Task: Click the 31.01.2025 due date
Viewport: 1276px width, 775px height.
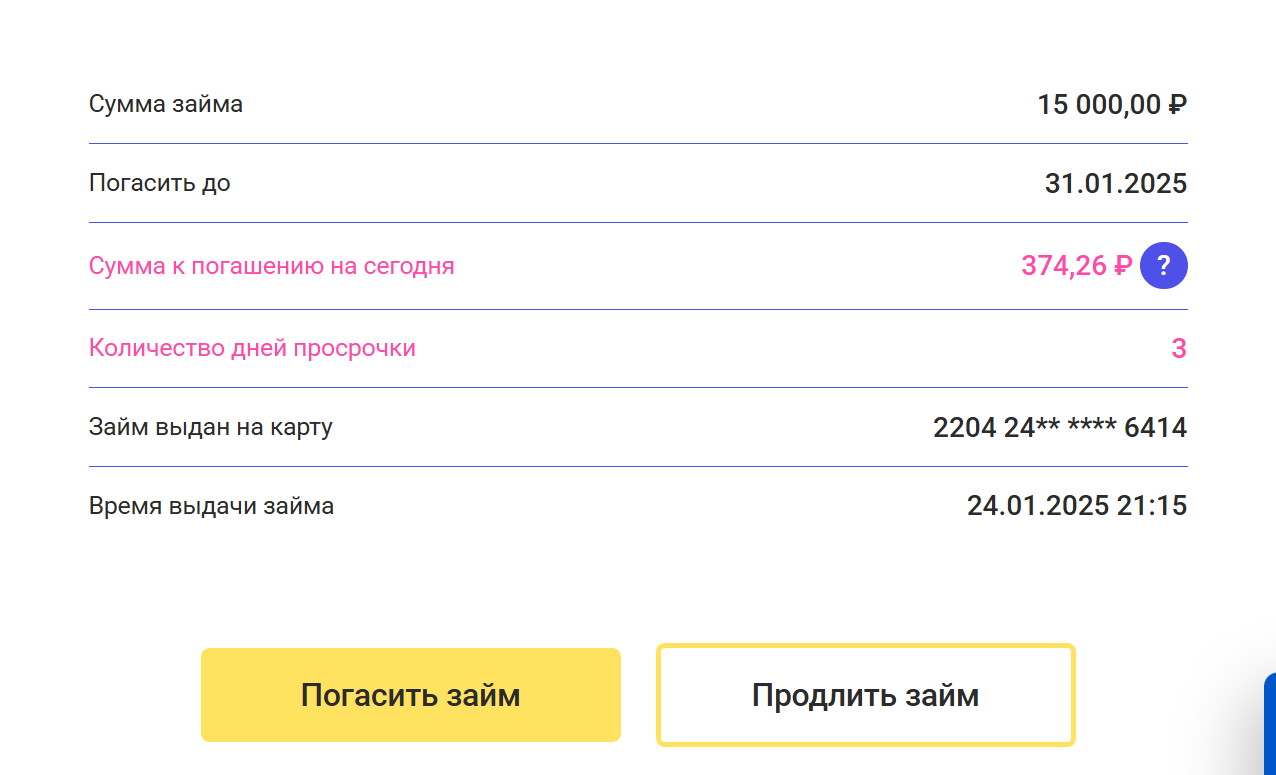Action: coord(1115,183)
